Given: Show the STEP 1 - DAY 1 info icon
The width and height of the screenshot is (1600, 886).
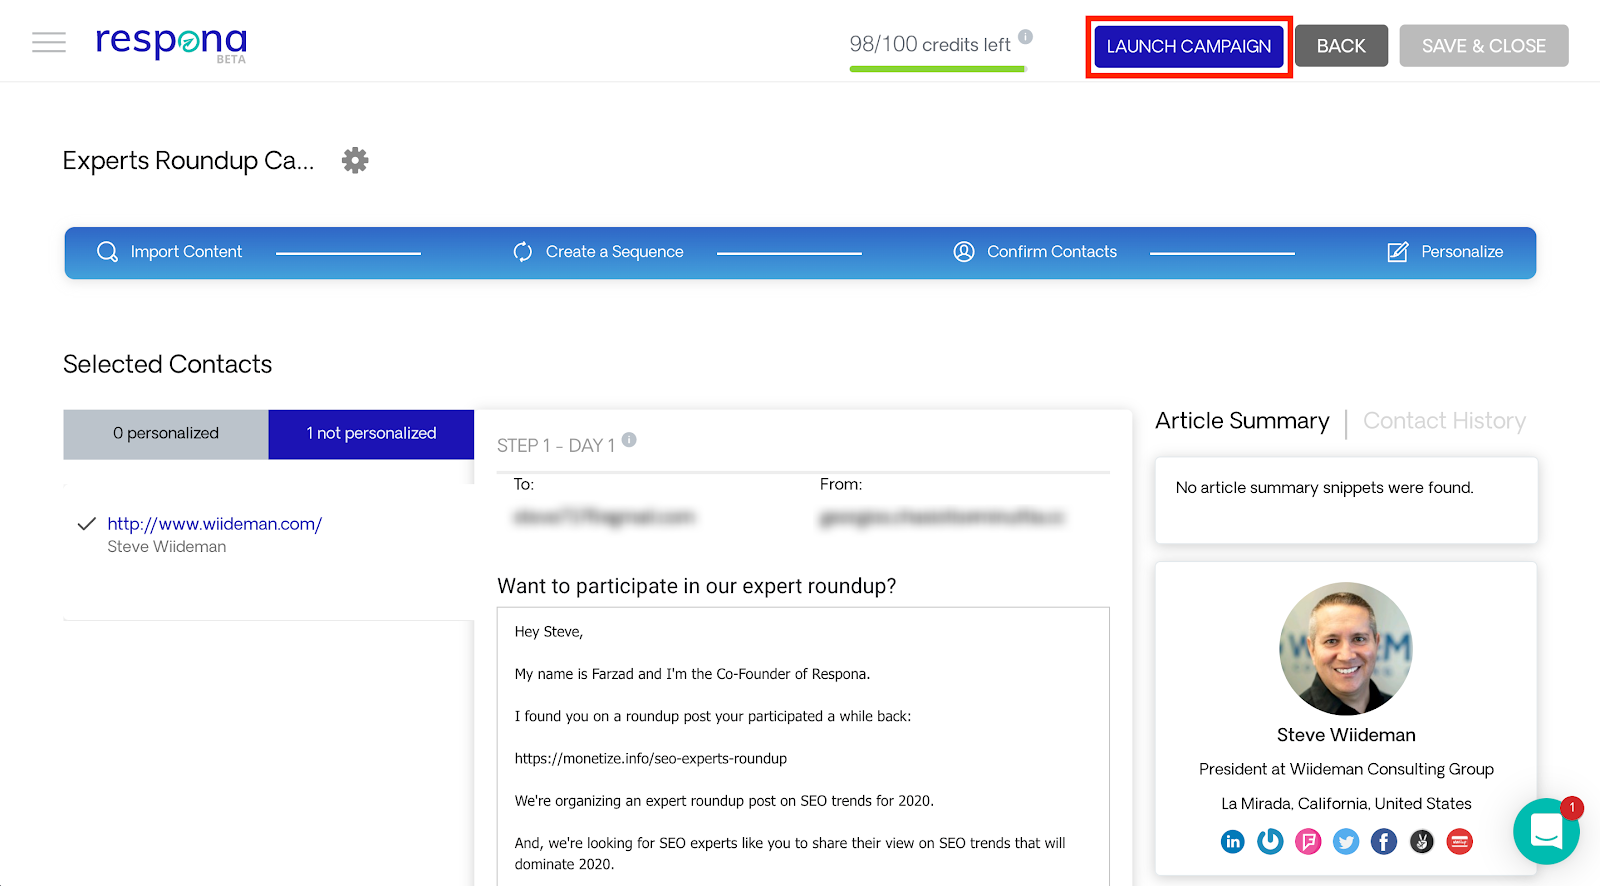Looking at the screenshot, I should coord(629,439).
